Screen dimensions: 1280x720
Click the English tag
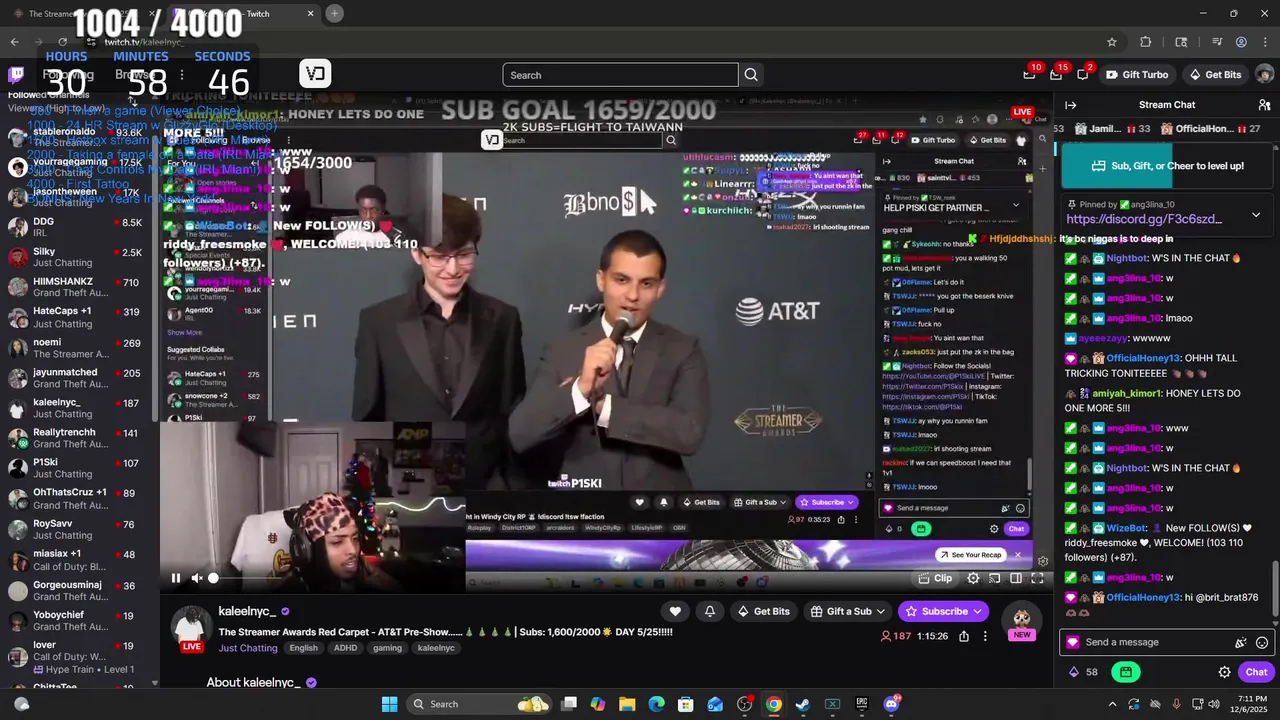(x=303, y=648)
